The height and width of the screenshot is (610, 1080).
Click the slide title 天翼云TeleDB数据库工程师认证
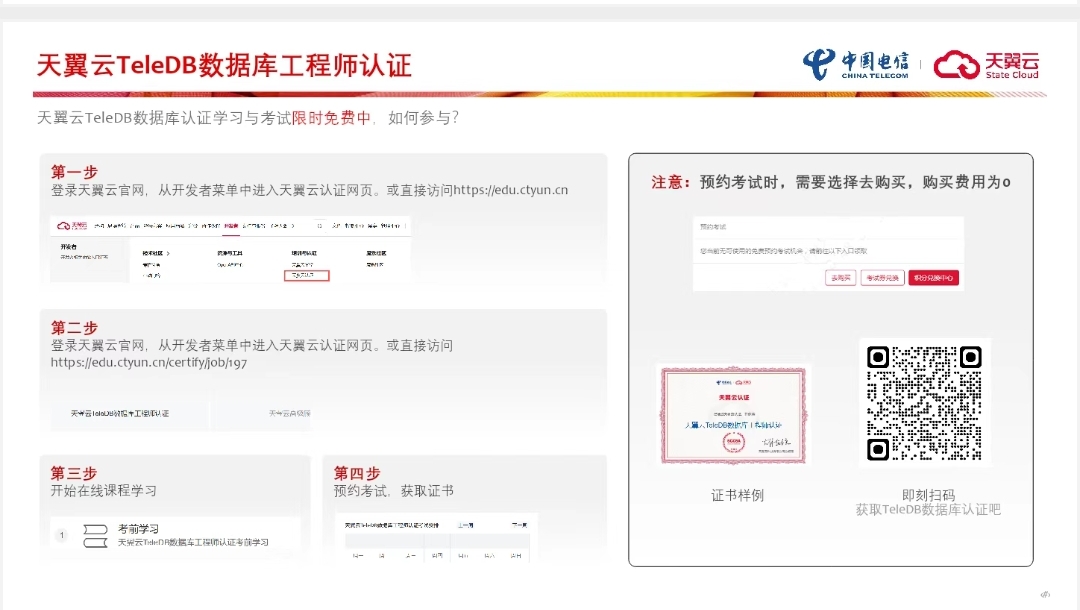click(224, 65)
